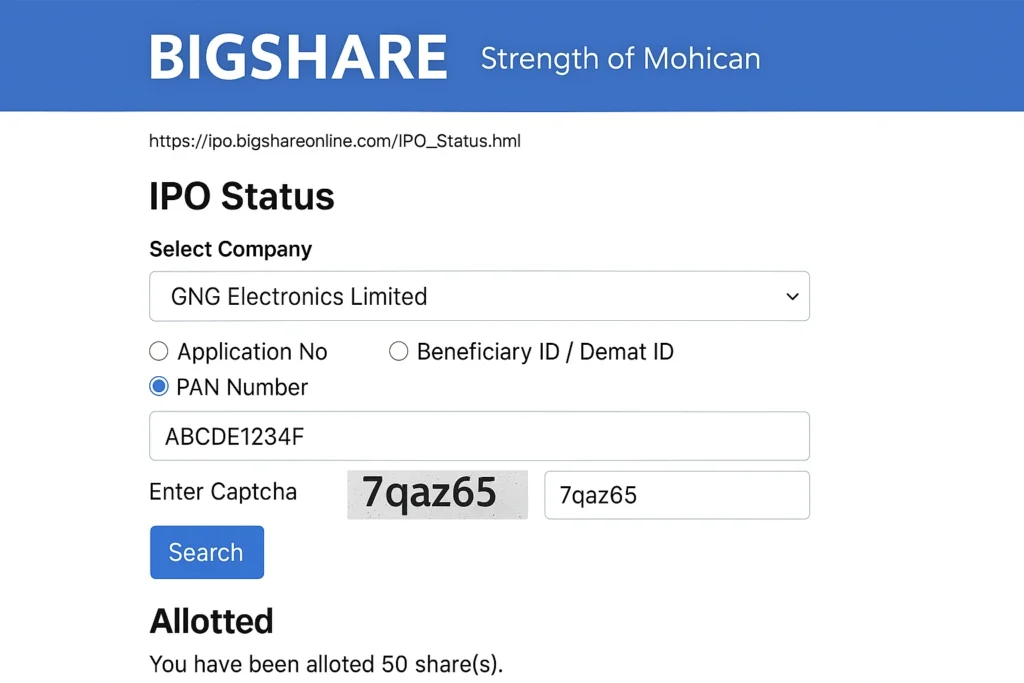
Task: Click the "Strength of Mohican" tagline
Action: (x=620, y=58)
